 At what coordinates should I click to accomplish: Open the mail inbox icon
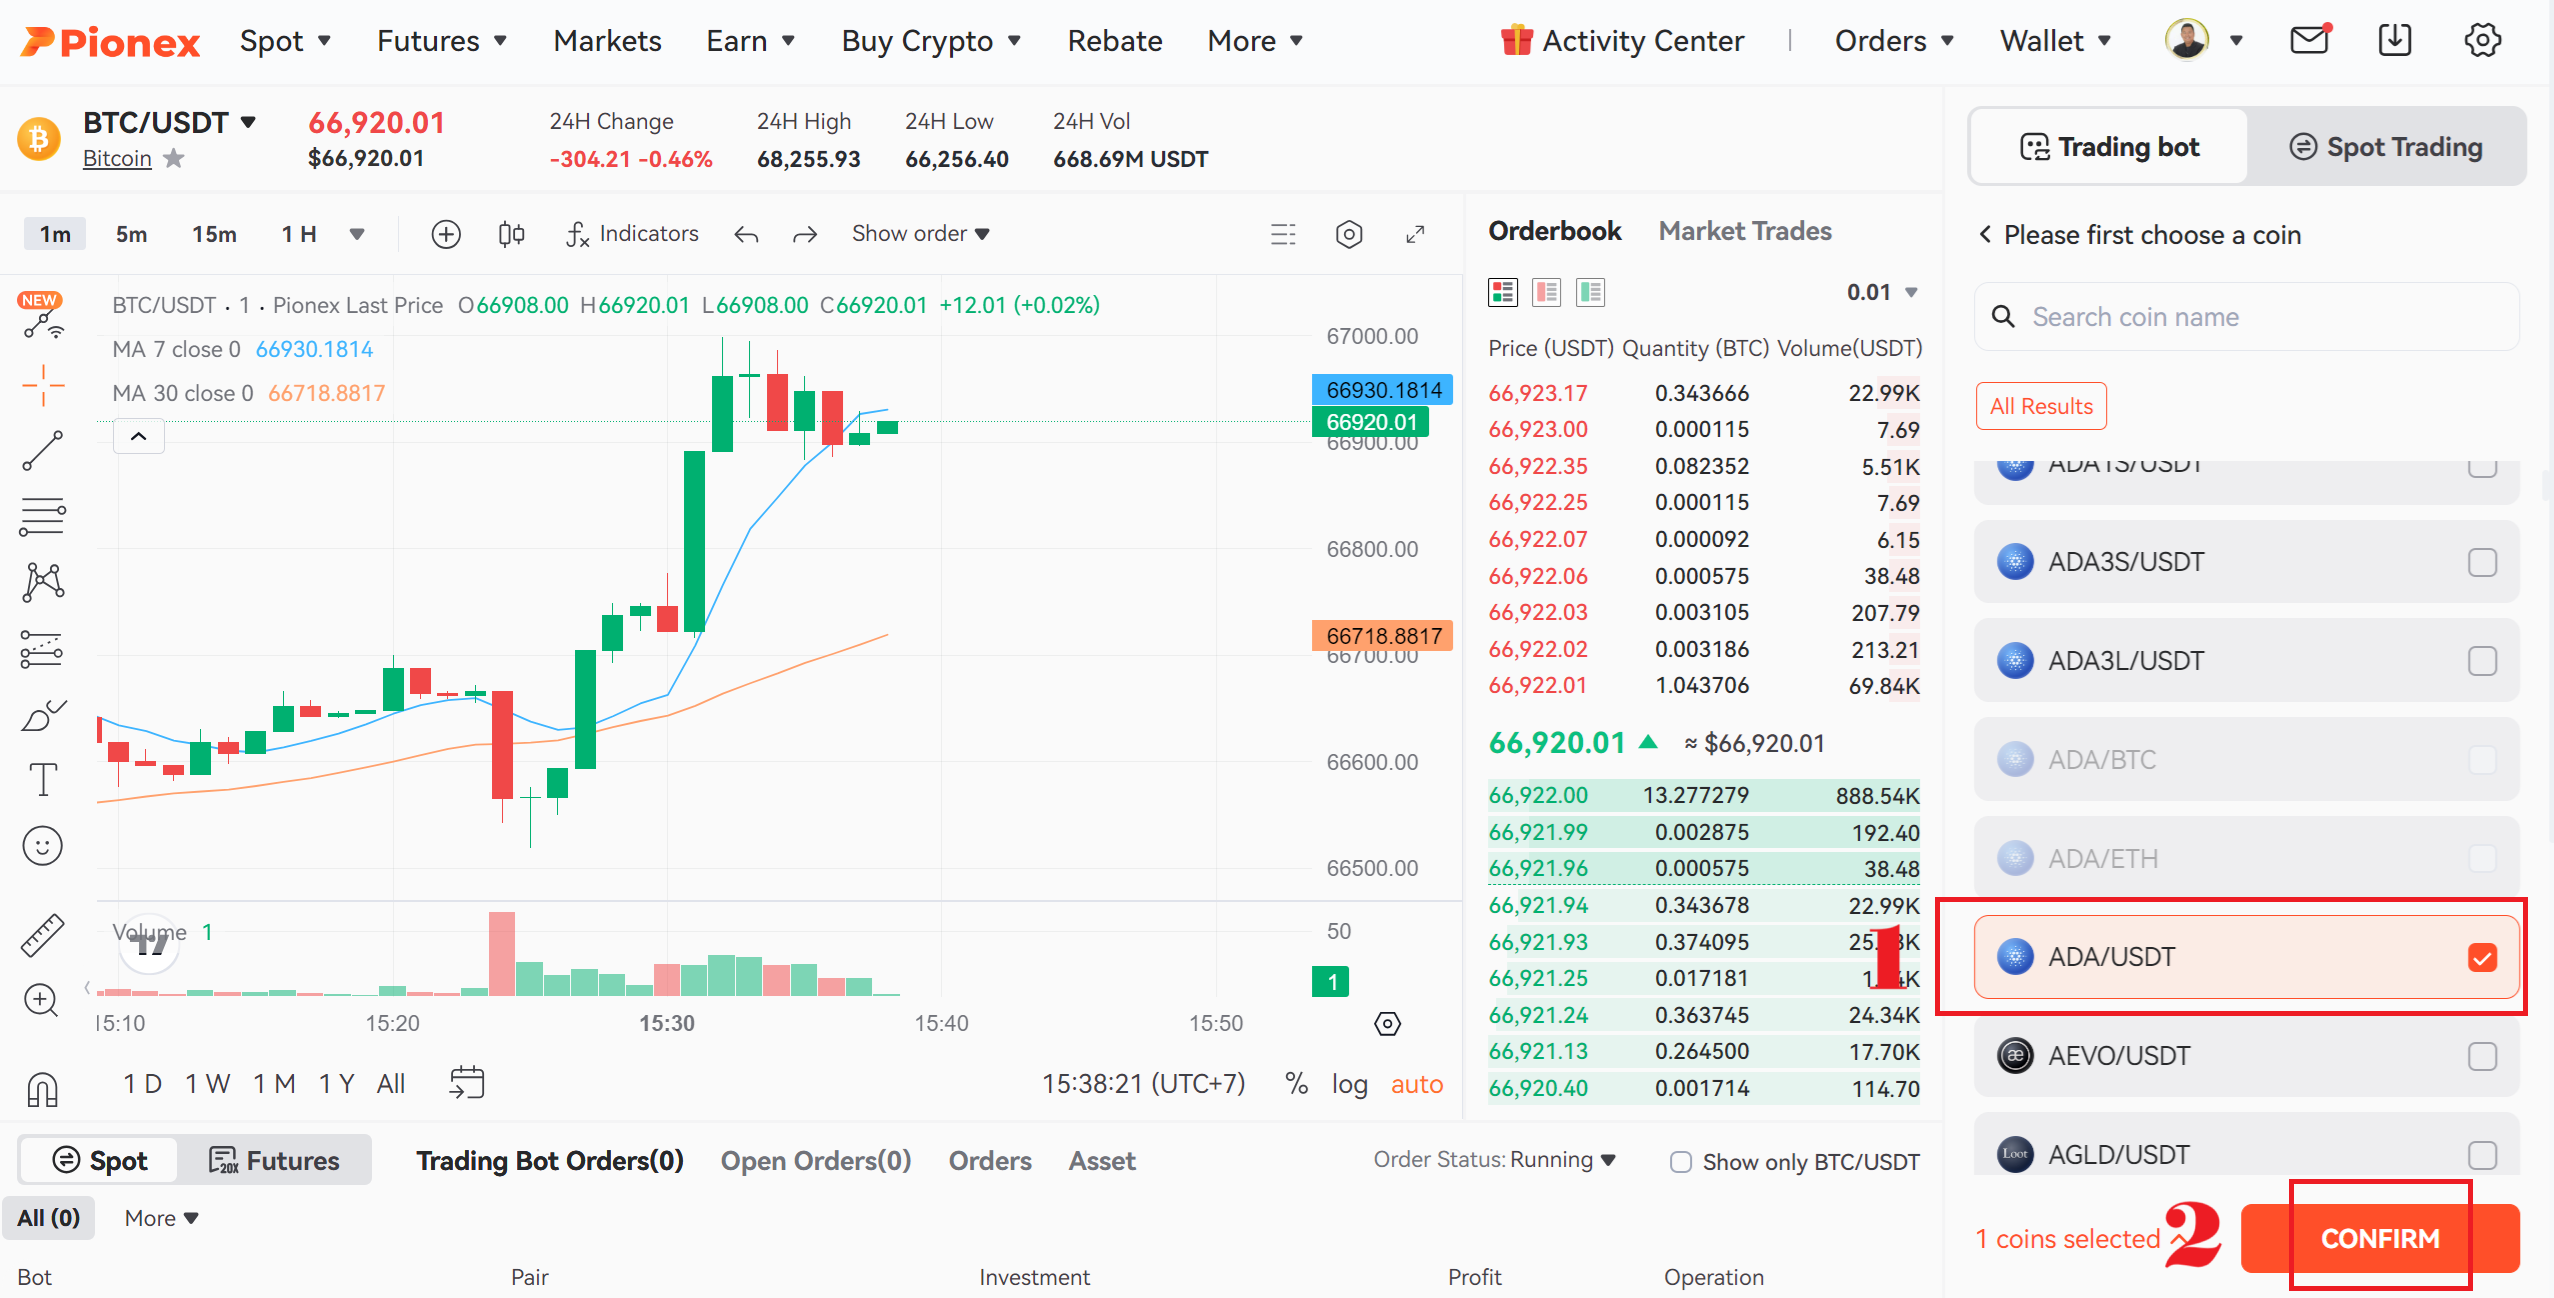[x=2309, y=40]
